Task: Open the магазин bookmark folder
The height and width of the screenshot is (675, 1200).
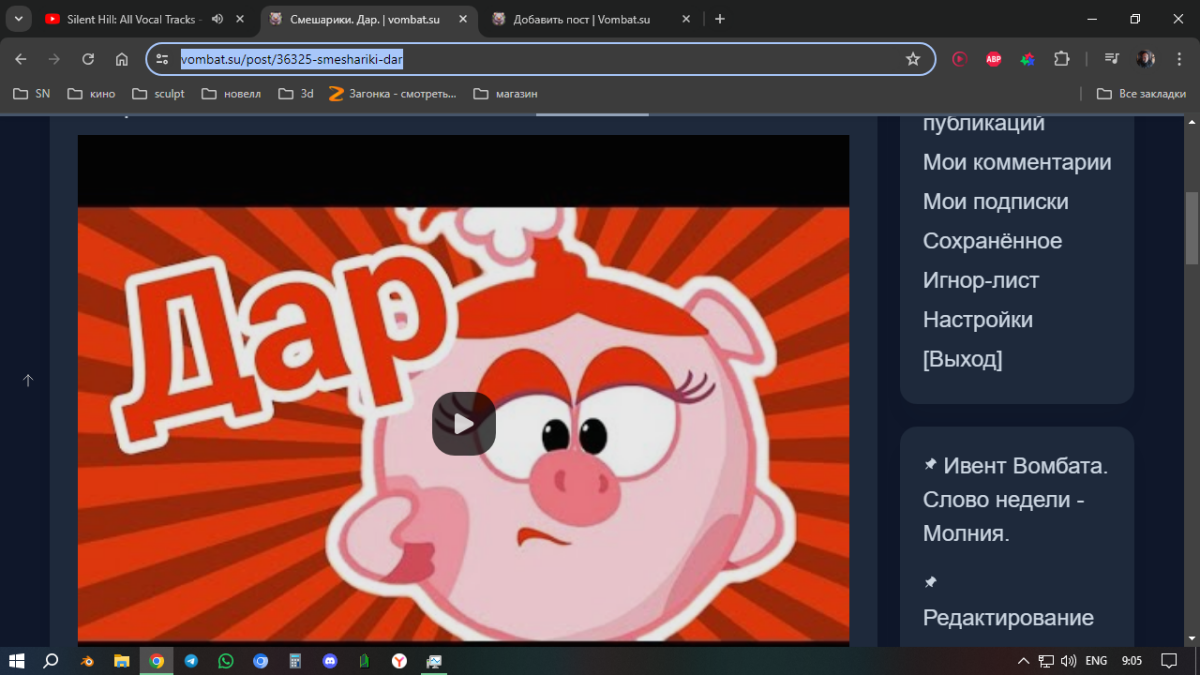Action: pyautogui.click(x=506, y=94)
